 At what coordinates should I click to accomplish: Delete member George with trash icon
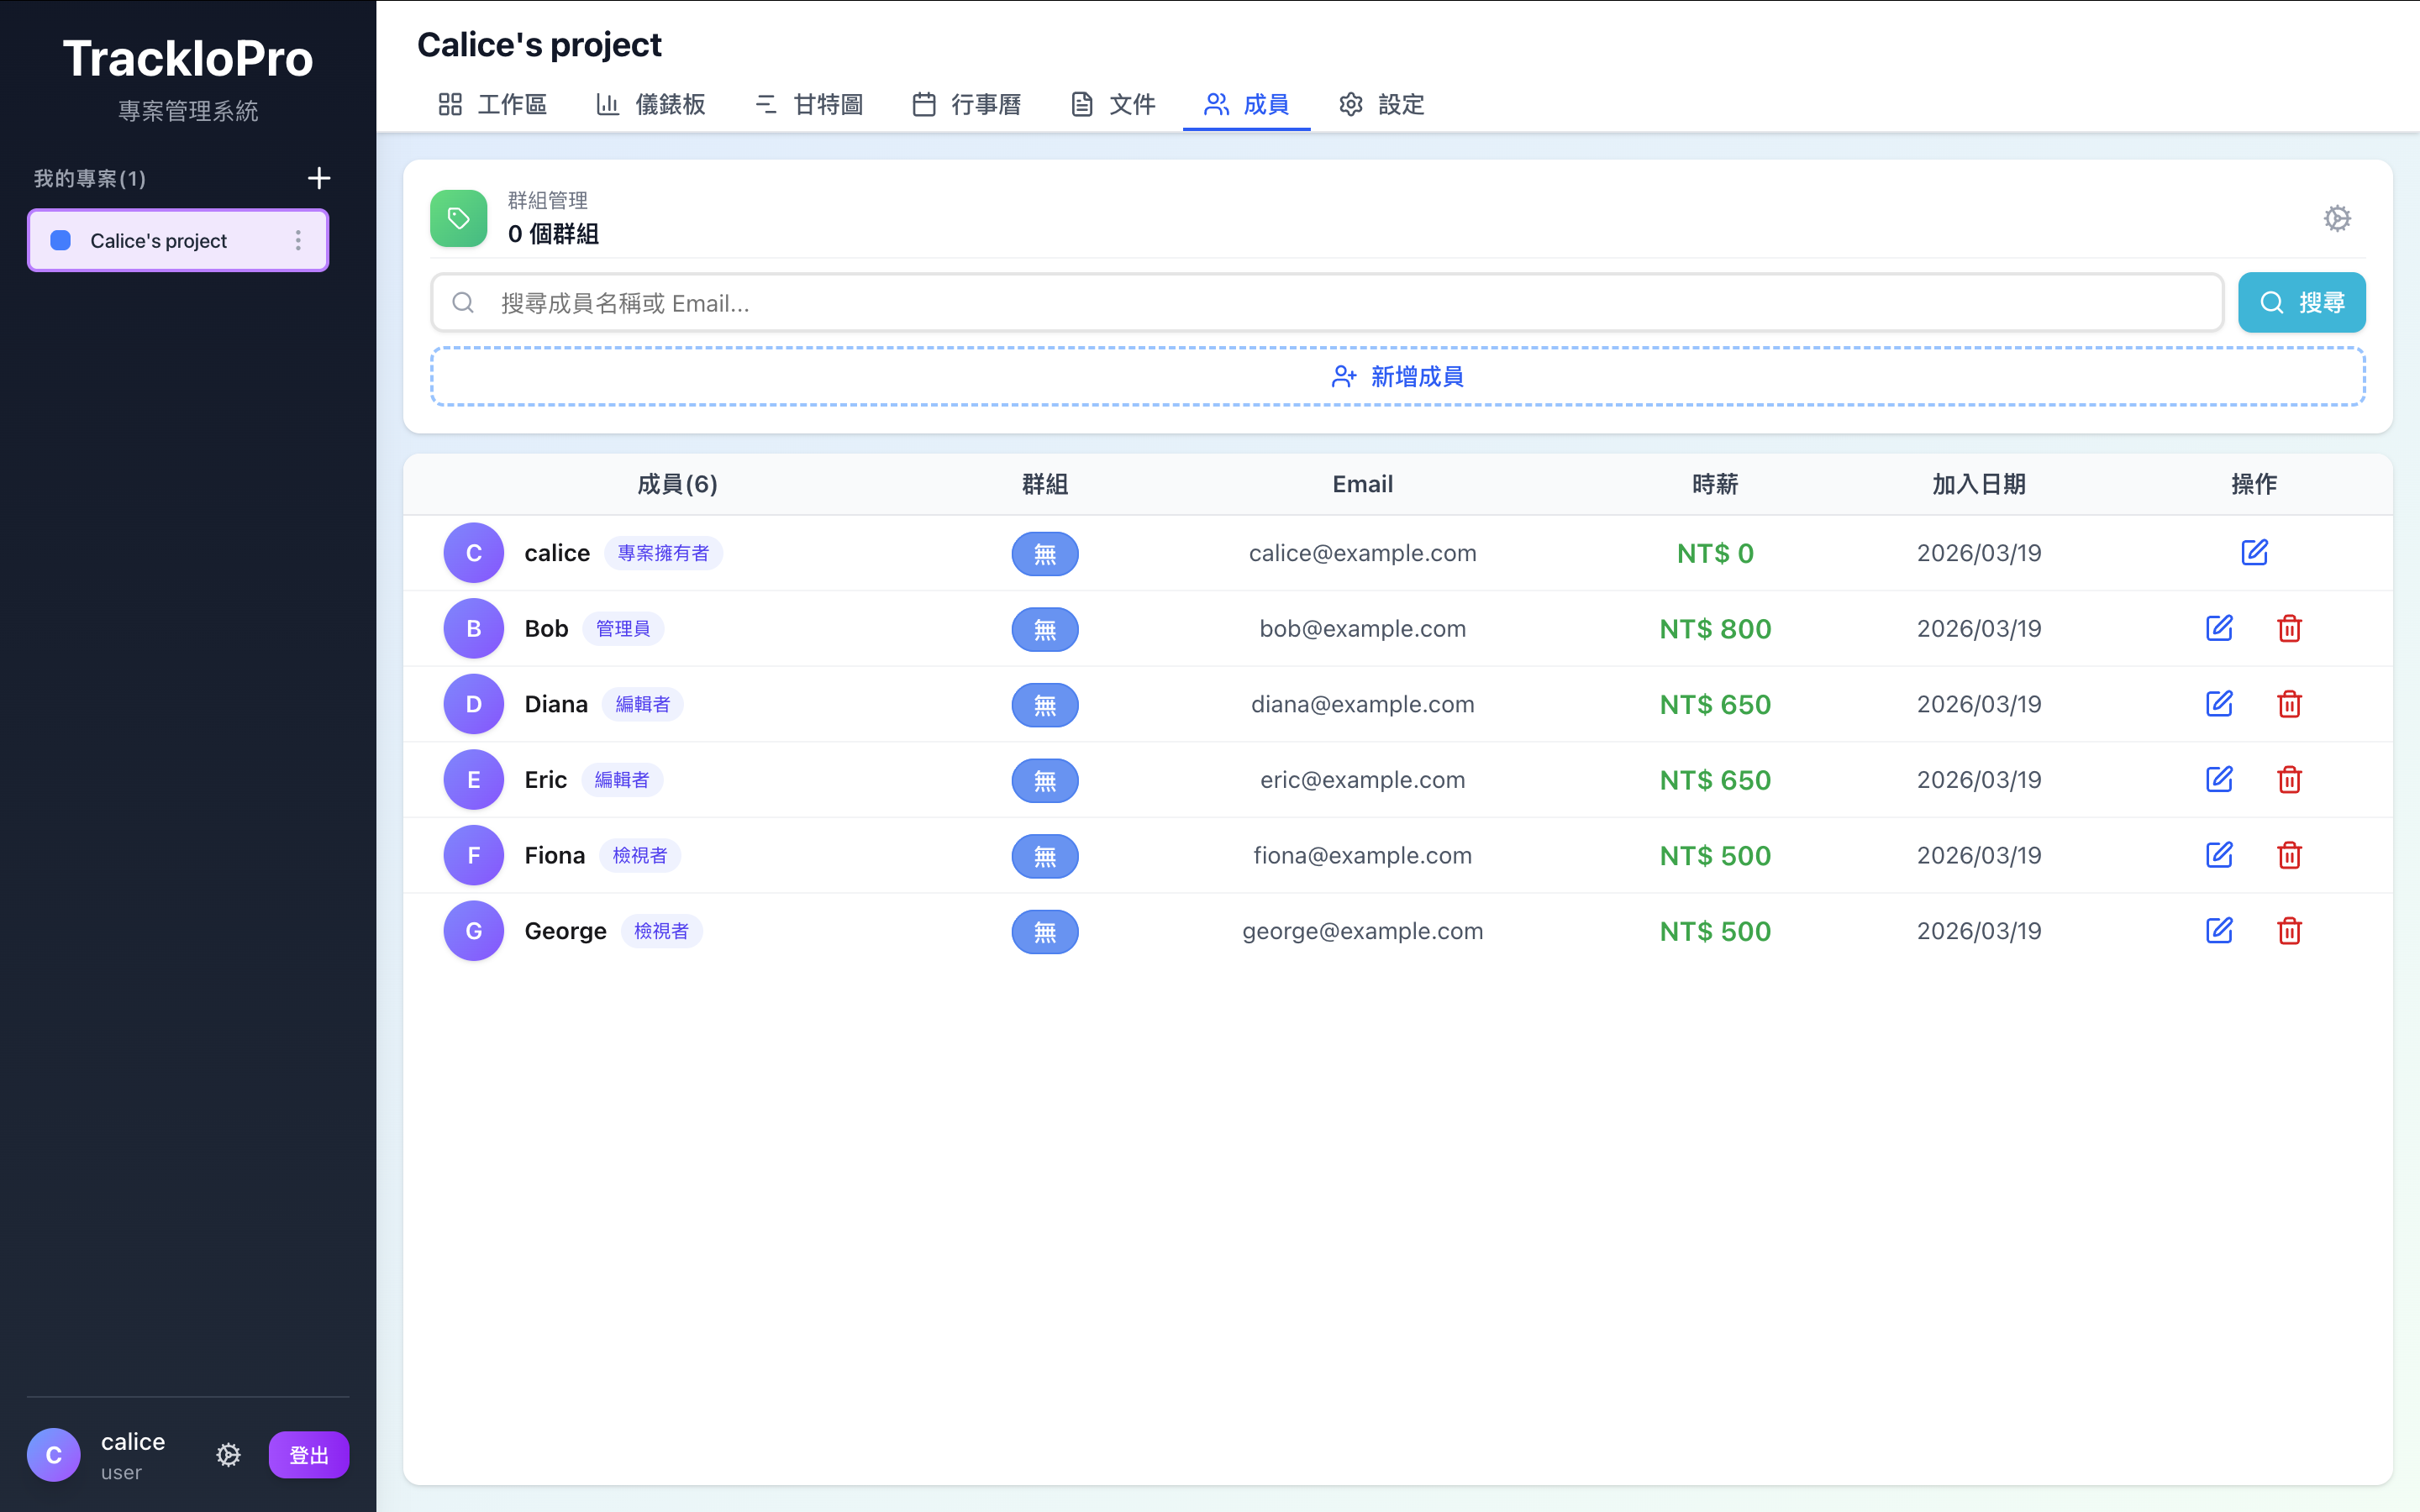(x=2289, y=931)
